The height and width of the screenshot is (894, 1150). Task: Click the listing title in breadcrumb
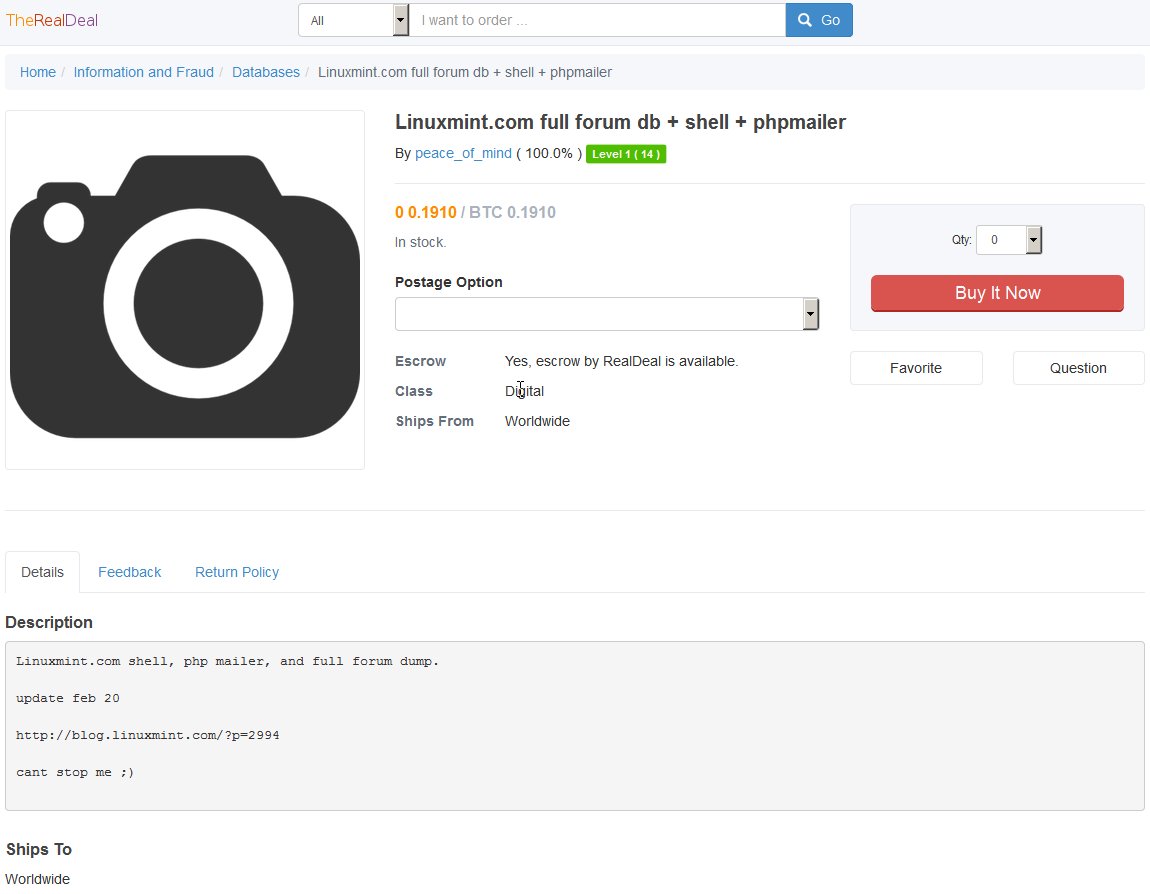pos(465,72)
